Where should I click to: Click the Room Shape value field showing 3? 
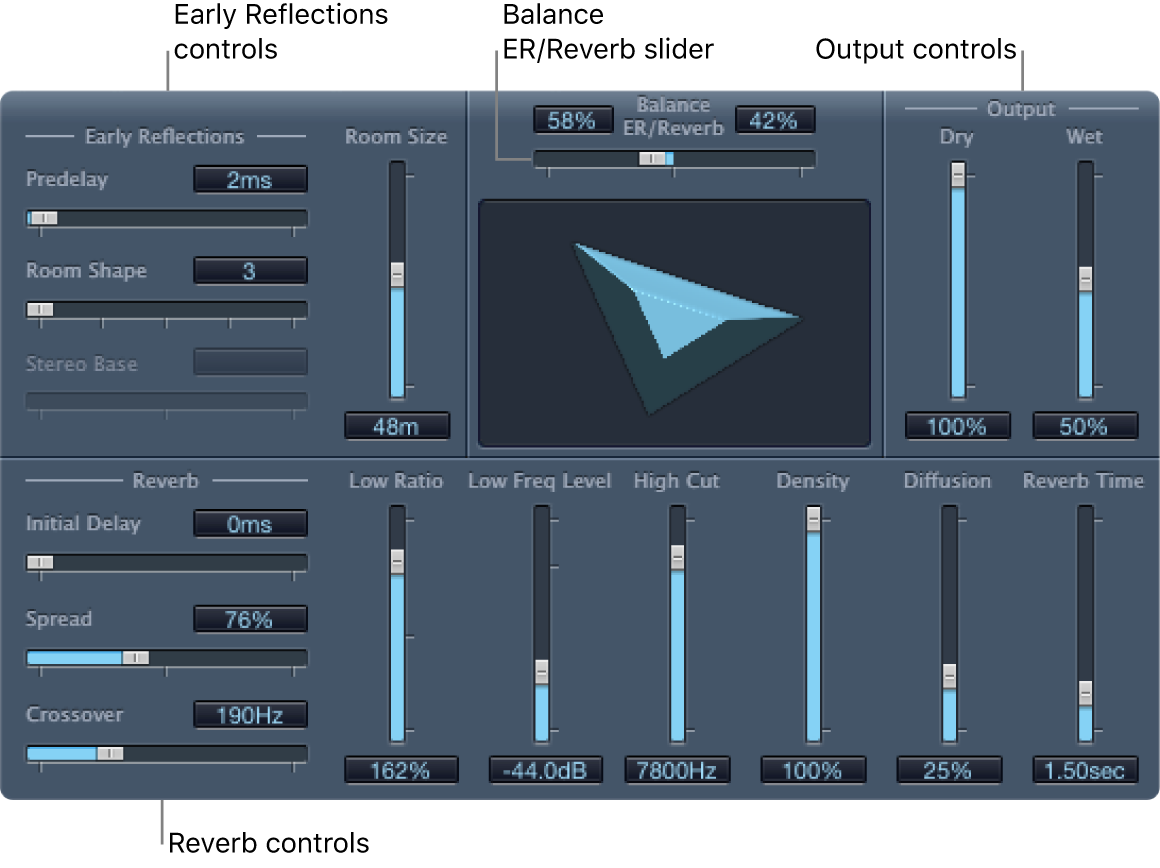point(250,270)
